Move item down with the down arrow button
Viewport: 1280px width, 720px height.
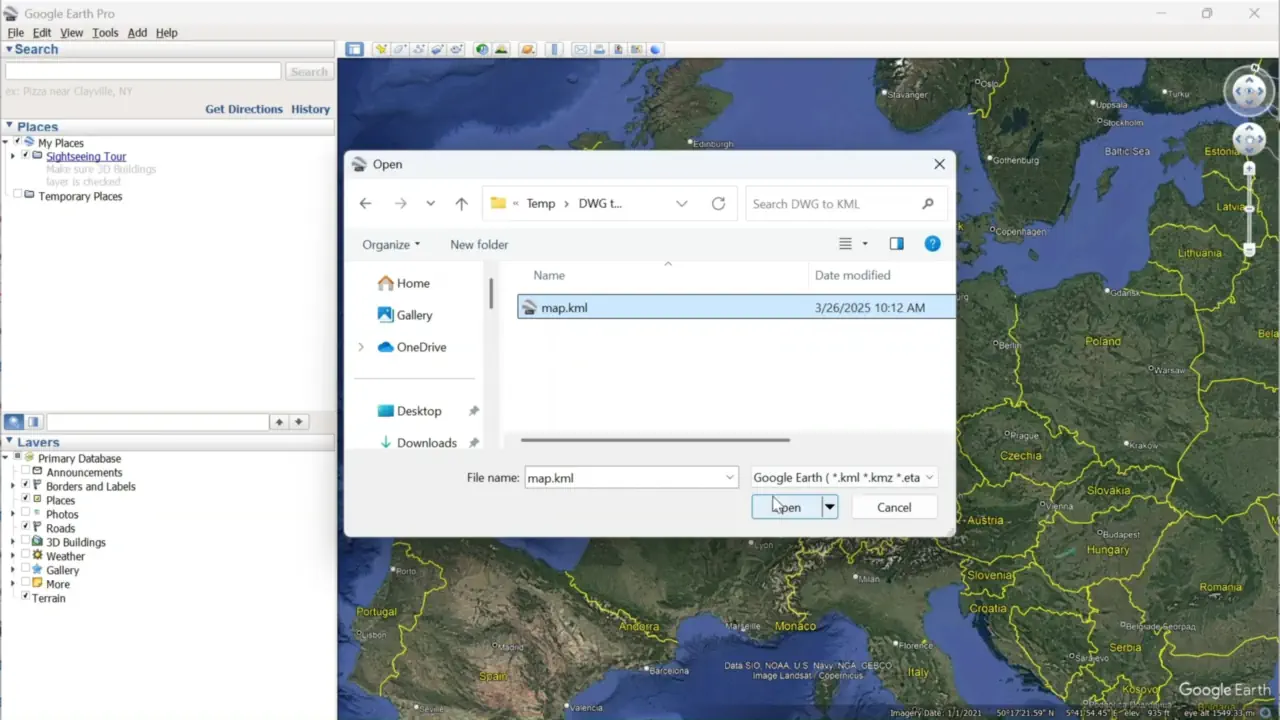tap(298, 422)
